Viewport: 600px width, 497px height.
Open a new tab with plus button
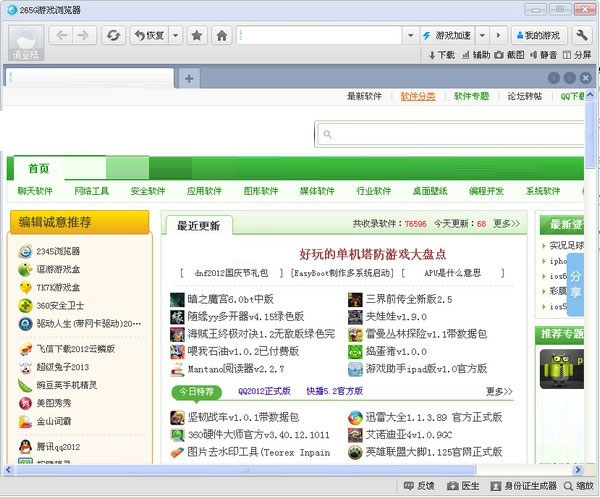pos(189,78)
